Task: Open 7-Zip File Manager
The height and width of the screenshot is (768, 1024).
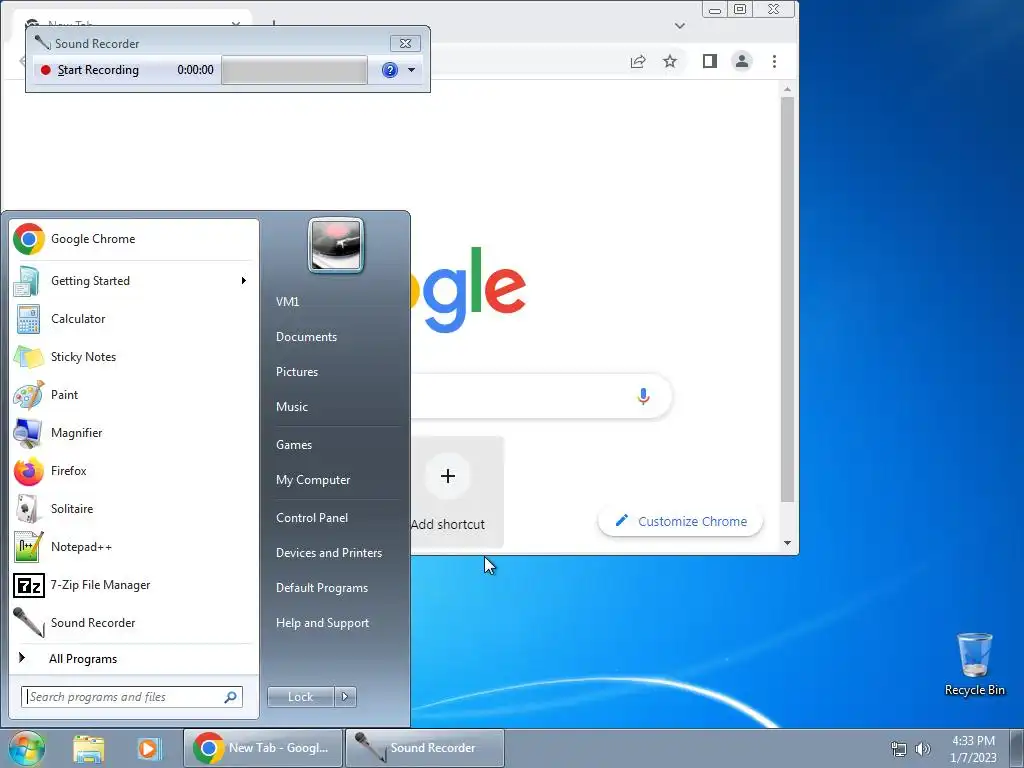Action: (x=134, y=584)
